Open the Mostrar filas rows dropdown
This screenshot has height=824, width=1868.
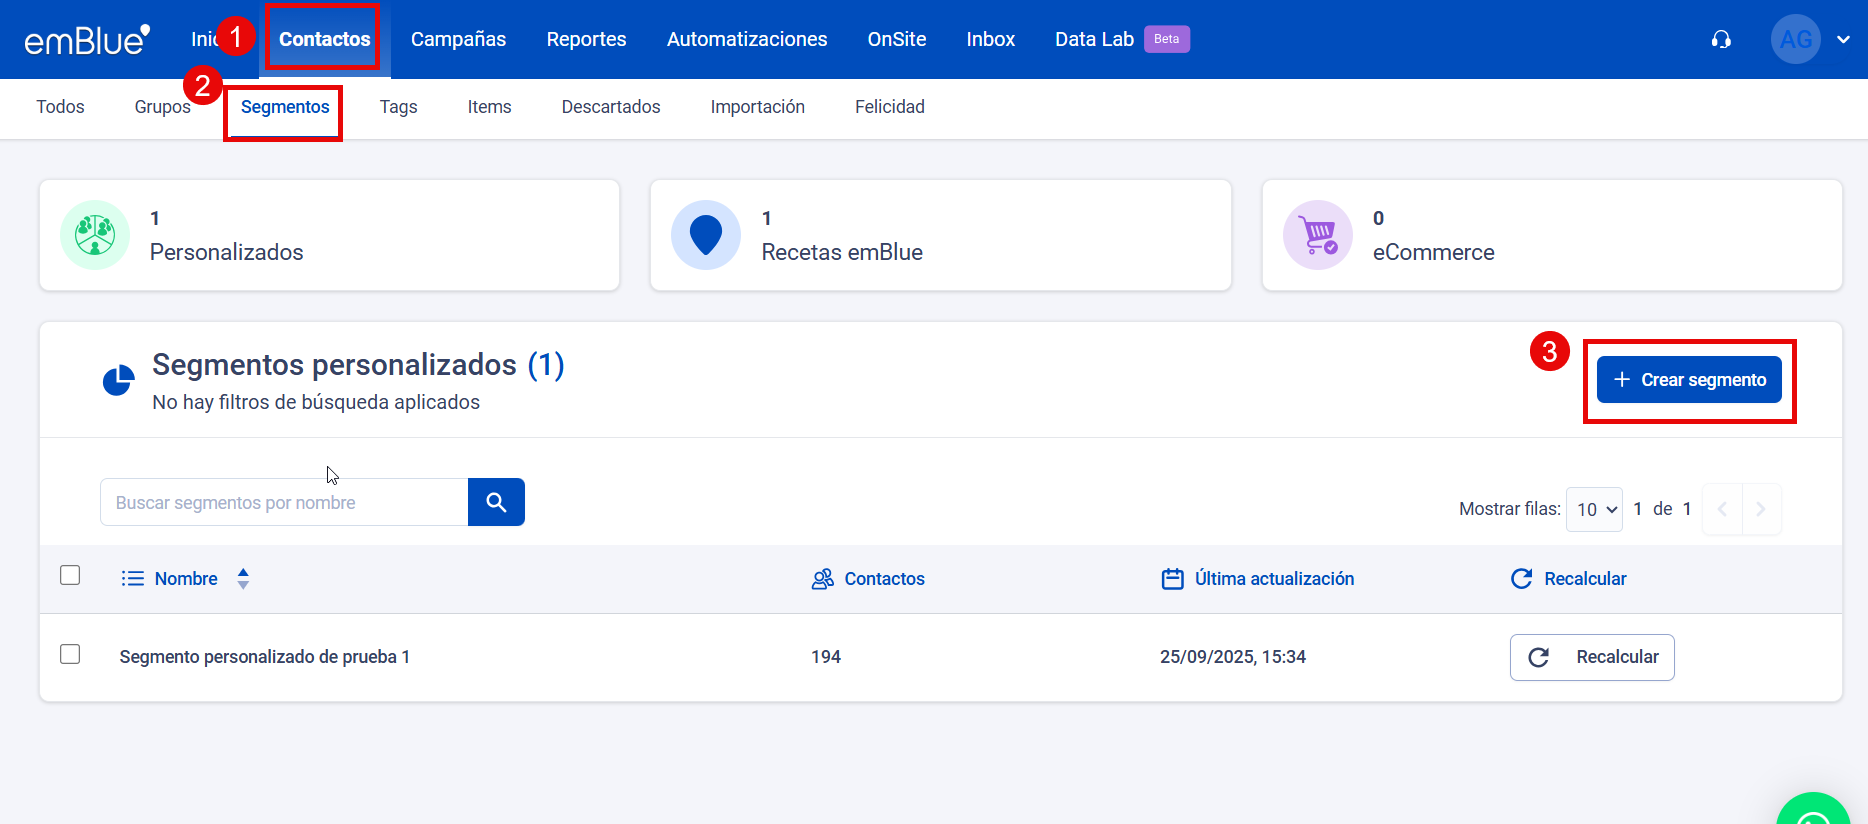1595,510
